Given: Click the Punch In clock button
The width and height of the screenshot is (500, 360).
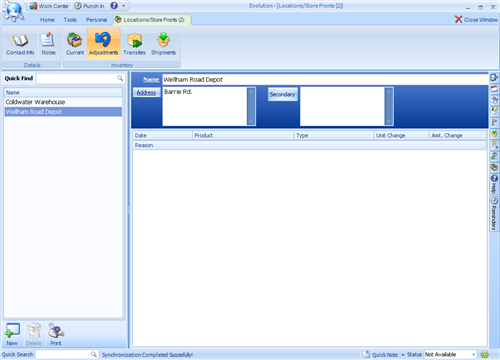Looking at the screenshot, I should click(89, 6).
